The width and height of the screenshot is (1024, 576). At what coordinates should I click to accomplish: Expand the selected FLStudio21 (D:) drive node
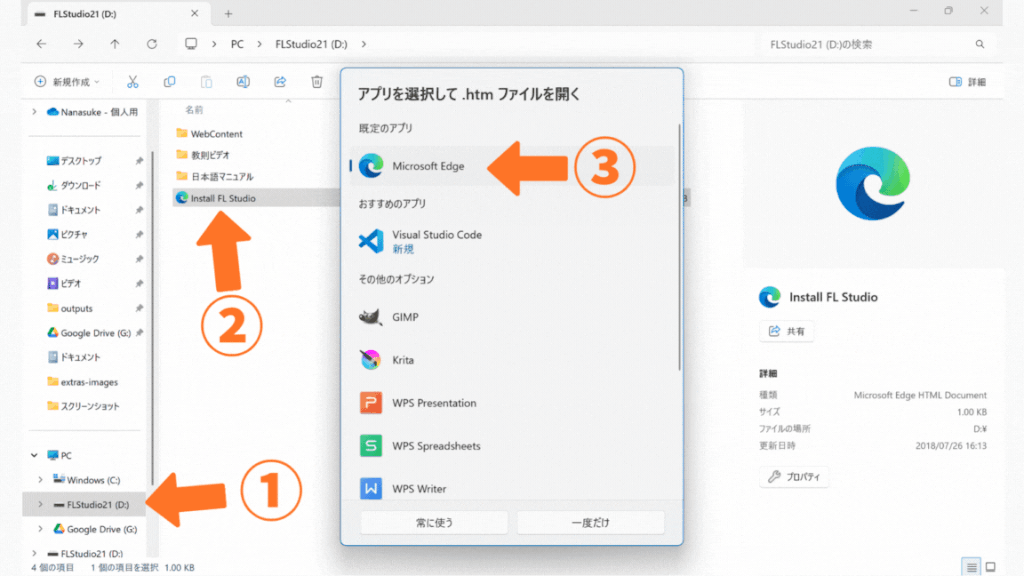(x=40, y=504)
